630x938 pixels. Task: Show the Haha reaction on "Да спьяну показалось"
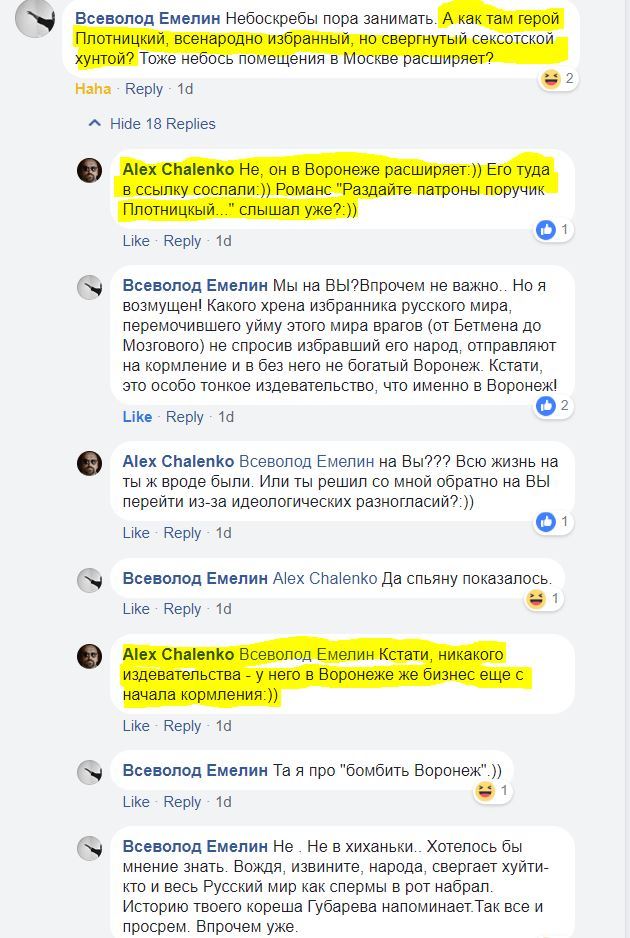pyautogui.click(x=544, y=598)
